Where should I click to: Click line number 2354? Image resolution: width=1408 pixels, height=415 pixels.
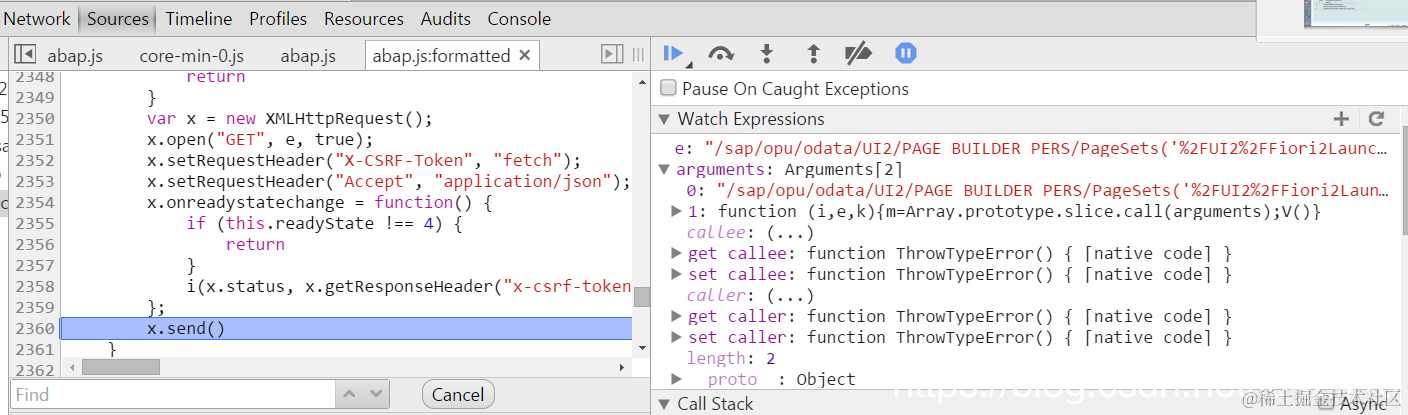click(x=35, y=202)
